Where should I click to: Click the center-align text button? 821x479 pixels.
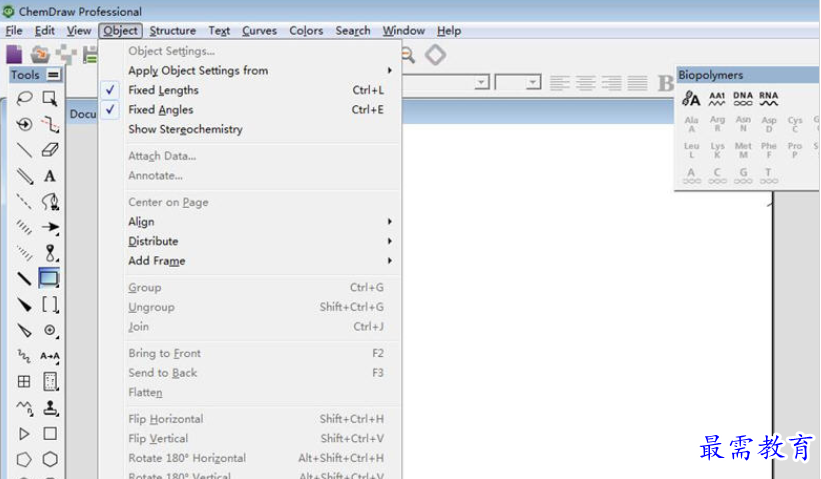point(585,83)
